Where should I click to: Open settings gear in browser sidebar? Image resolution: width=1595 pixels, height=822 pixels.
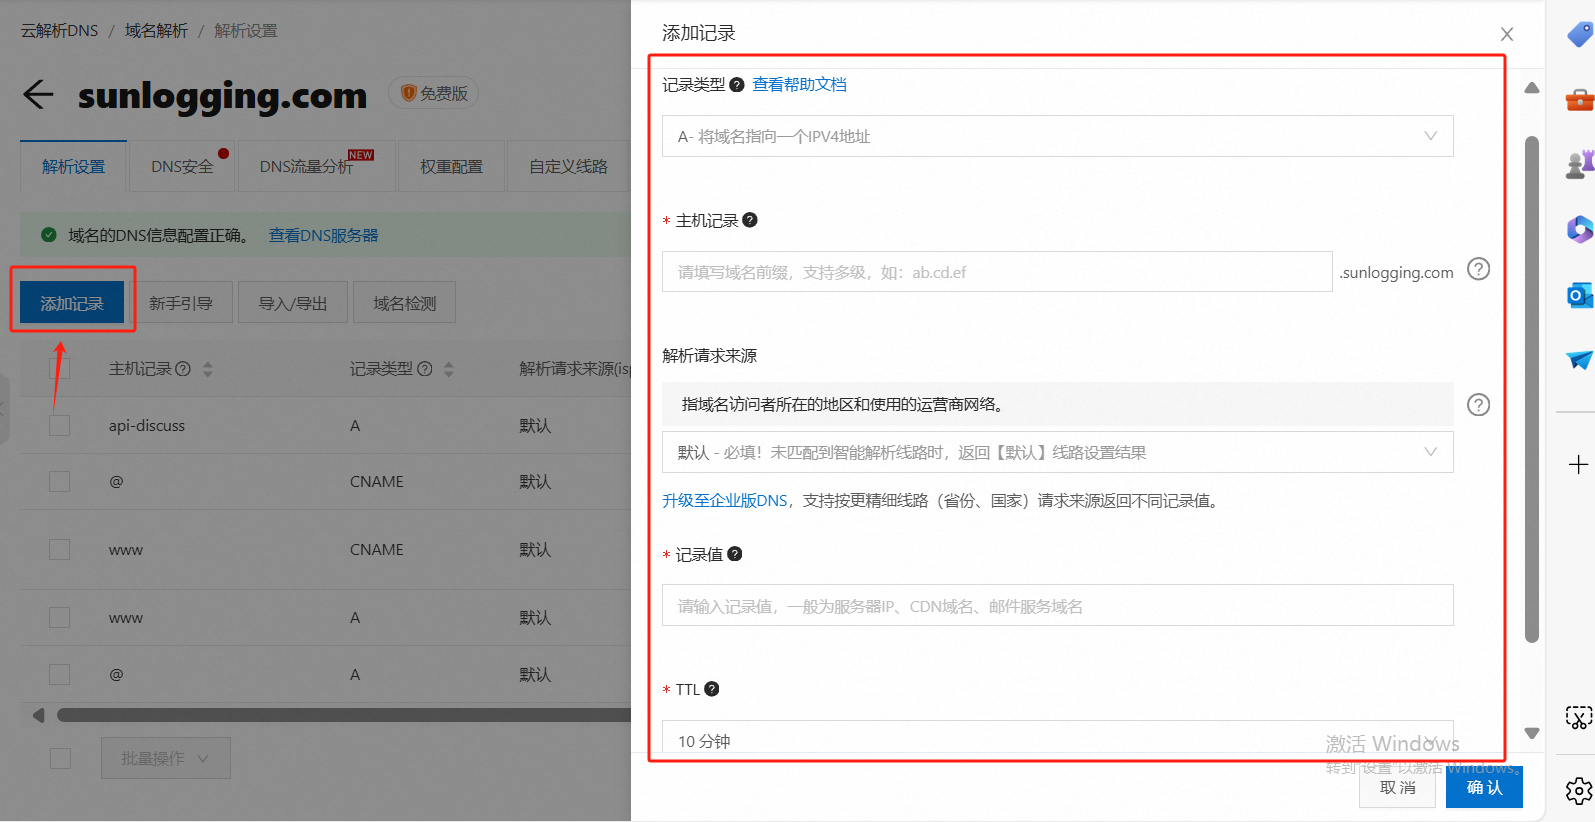click(x=1578, y=791)
